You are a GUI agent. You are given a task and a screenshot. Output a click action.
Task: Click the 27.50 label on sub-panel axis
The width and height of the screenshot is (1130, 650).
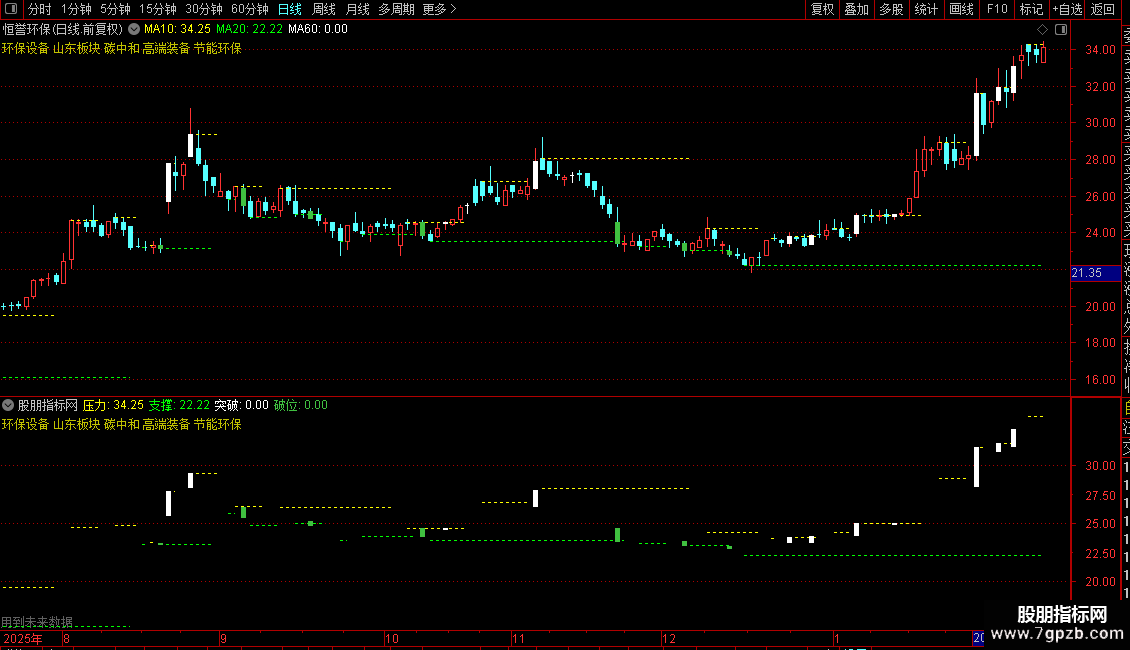pos(1100,496)
